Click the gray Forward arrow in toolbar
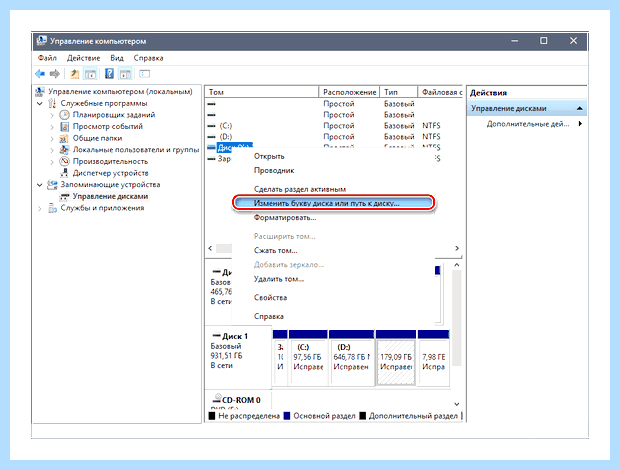Screen dimensions: 620x470 coord(55,74)
